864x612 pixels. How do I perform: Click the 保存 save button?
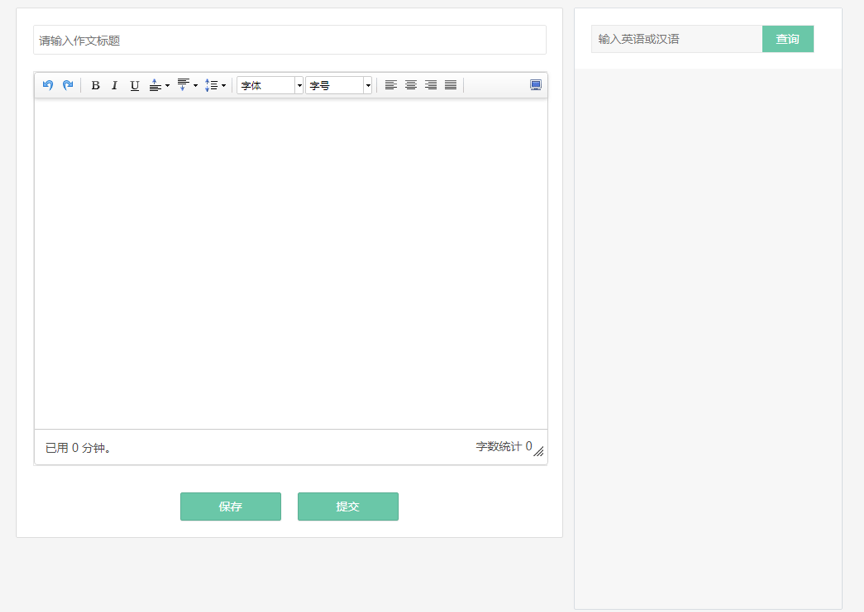point(230,506)
